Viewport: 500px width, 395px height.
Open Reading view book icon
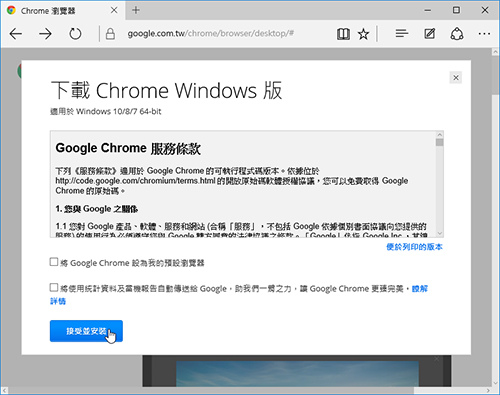tap(343, 34)
